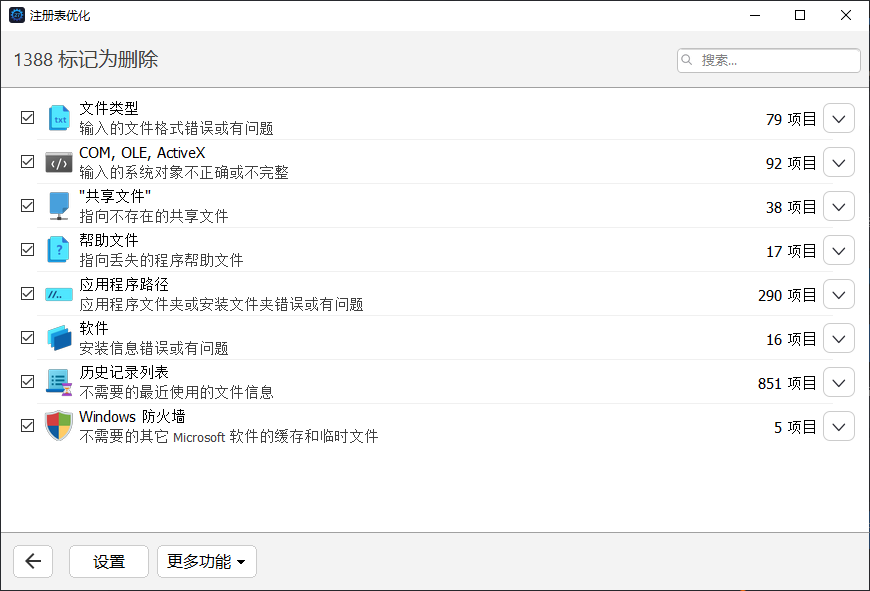This screenshot has height=591, width=870.
Task: Click the 软件 software stacked folders icon
Action: point(58,337)
